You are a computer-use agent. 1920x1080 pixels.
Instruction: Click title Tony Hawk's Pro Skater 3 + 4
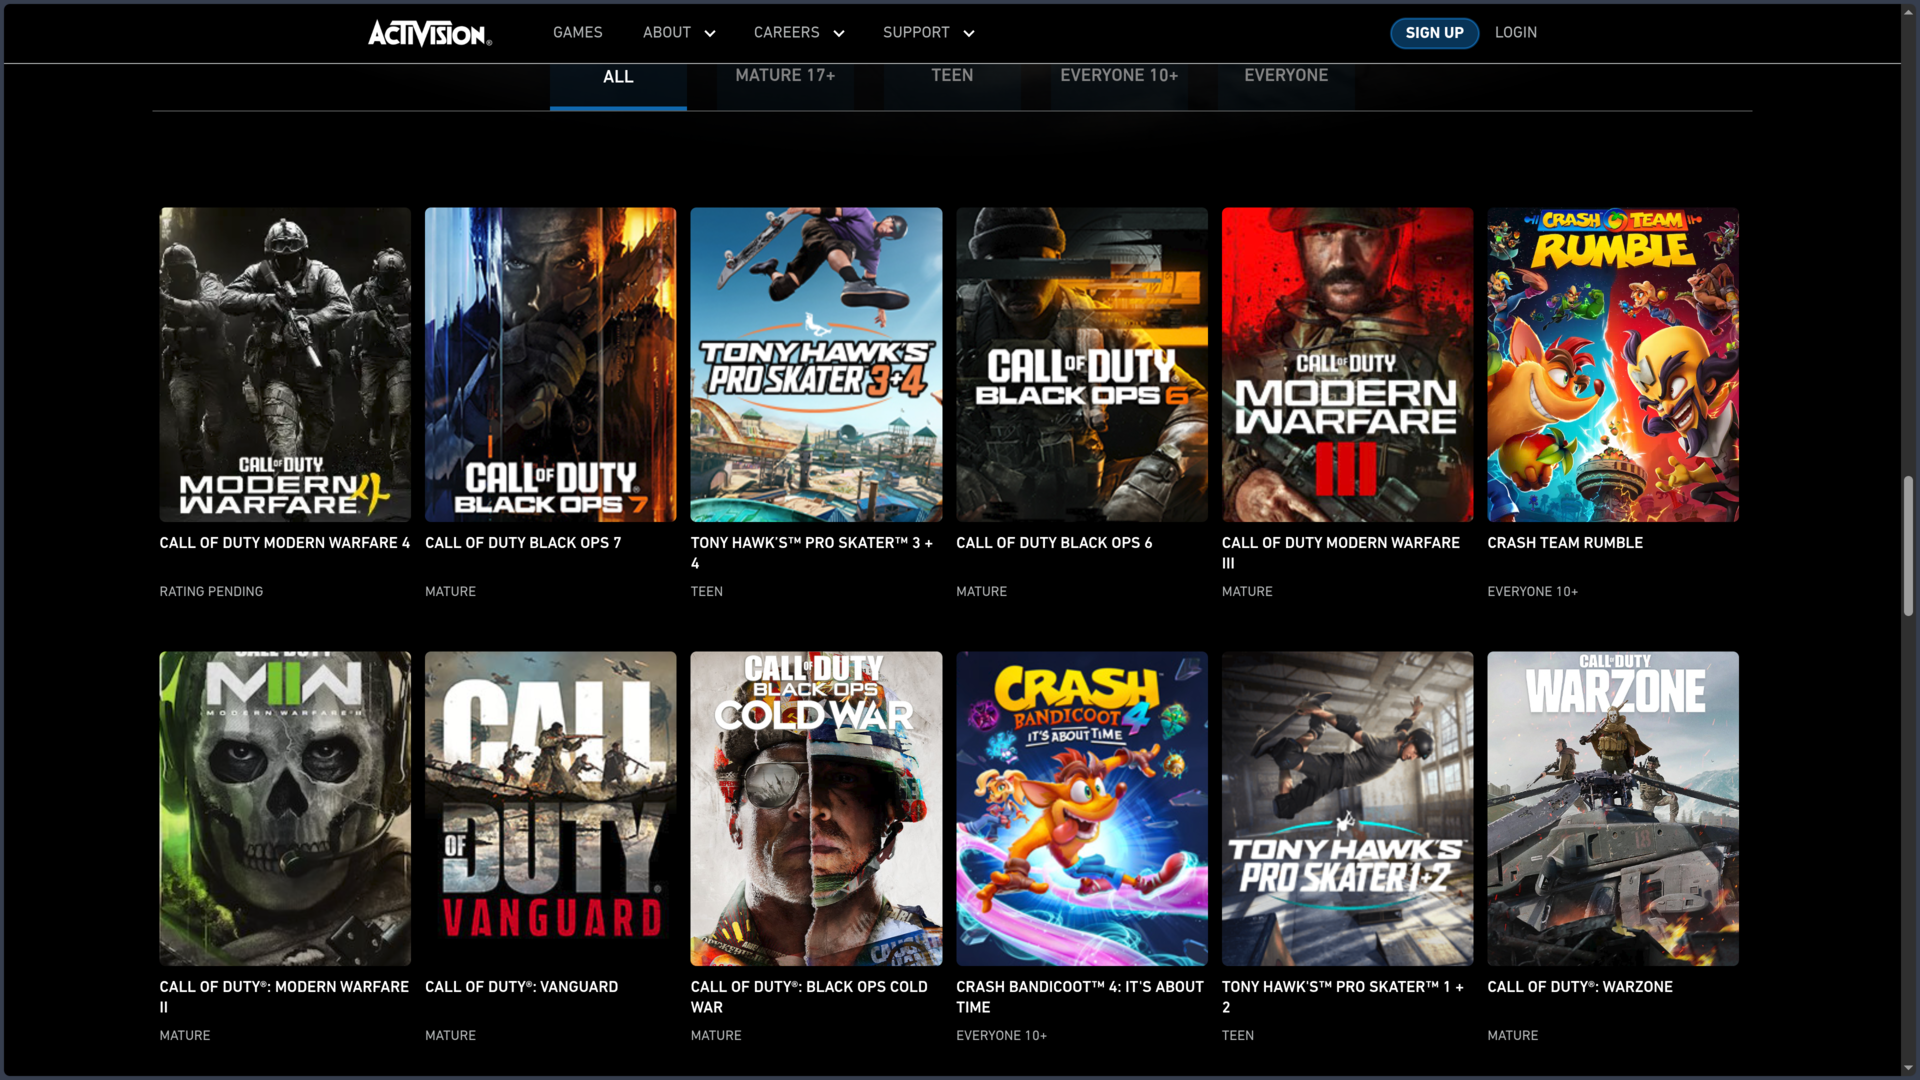click(812, 553)
